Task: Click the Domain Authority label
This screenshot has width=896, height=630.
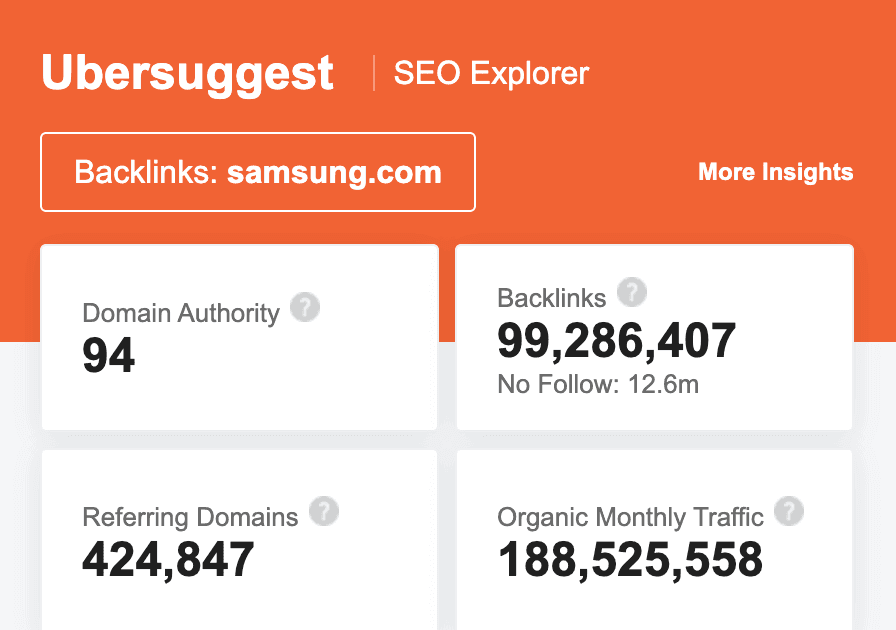Action: tap(181, 313)
